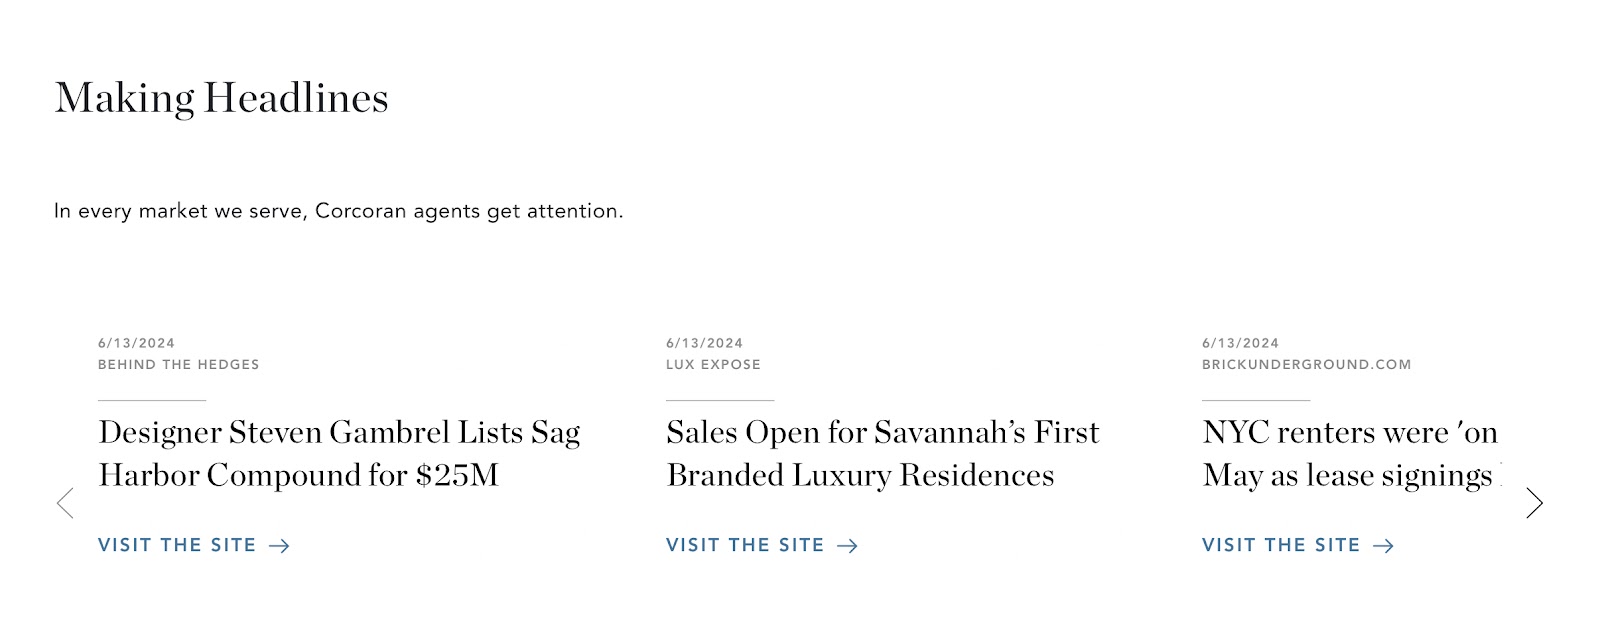
Task: Click the divider line below Lux Expose
Action: tap(720, 400)
